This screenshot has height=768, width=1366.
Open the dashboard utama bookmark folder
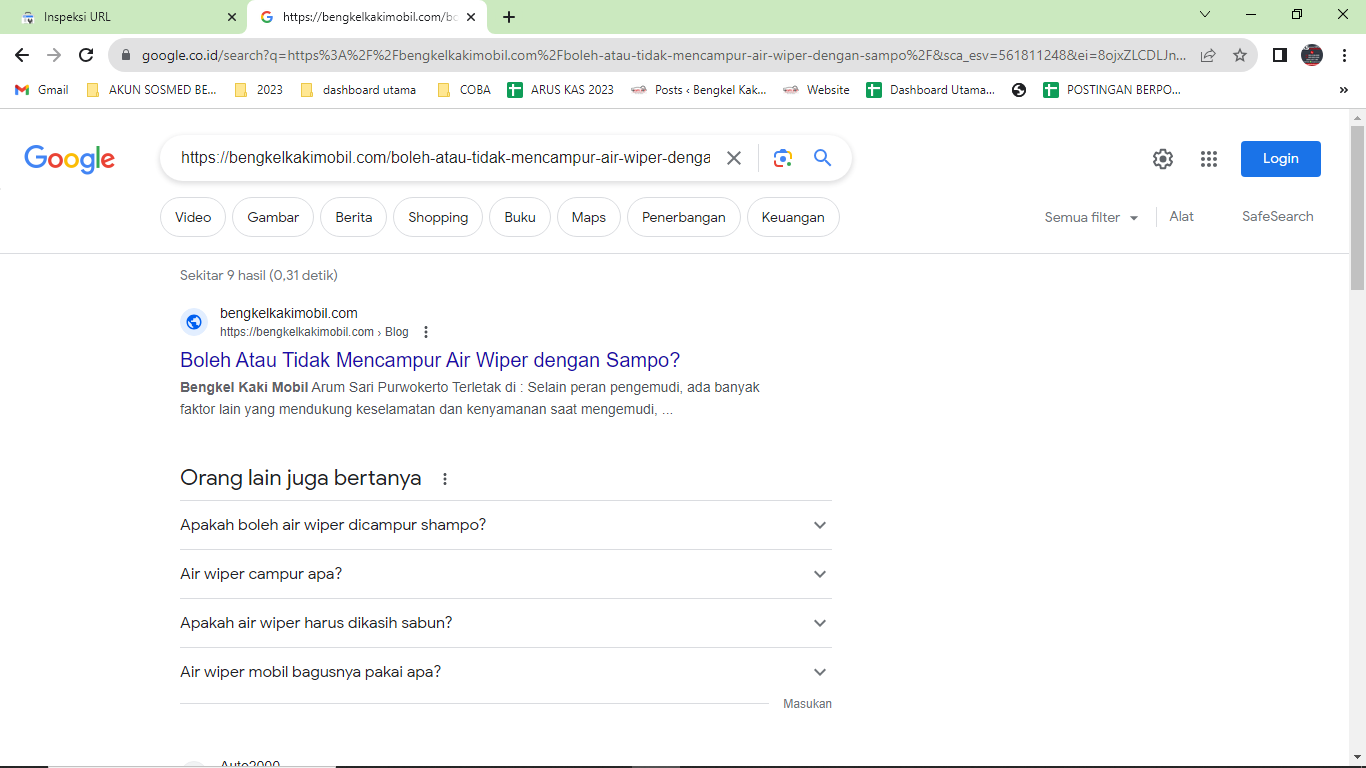[358, 90]
